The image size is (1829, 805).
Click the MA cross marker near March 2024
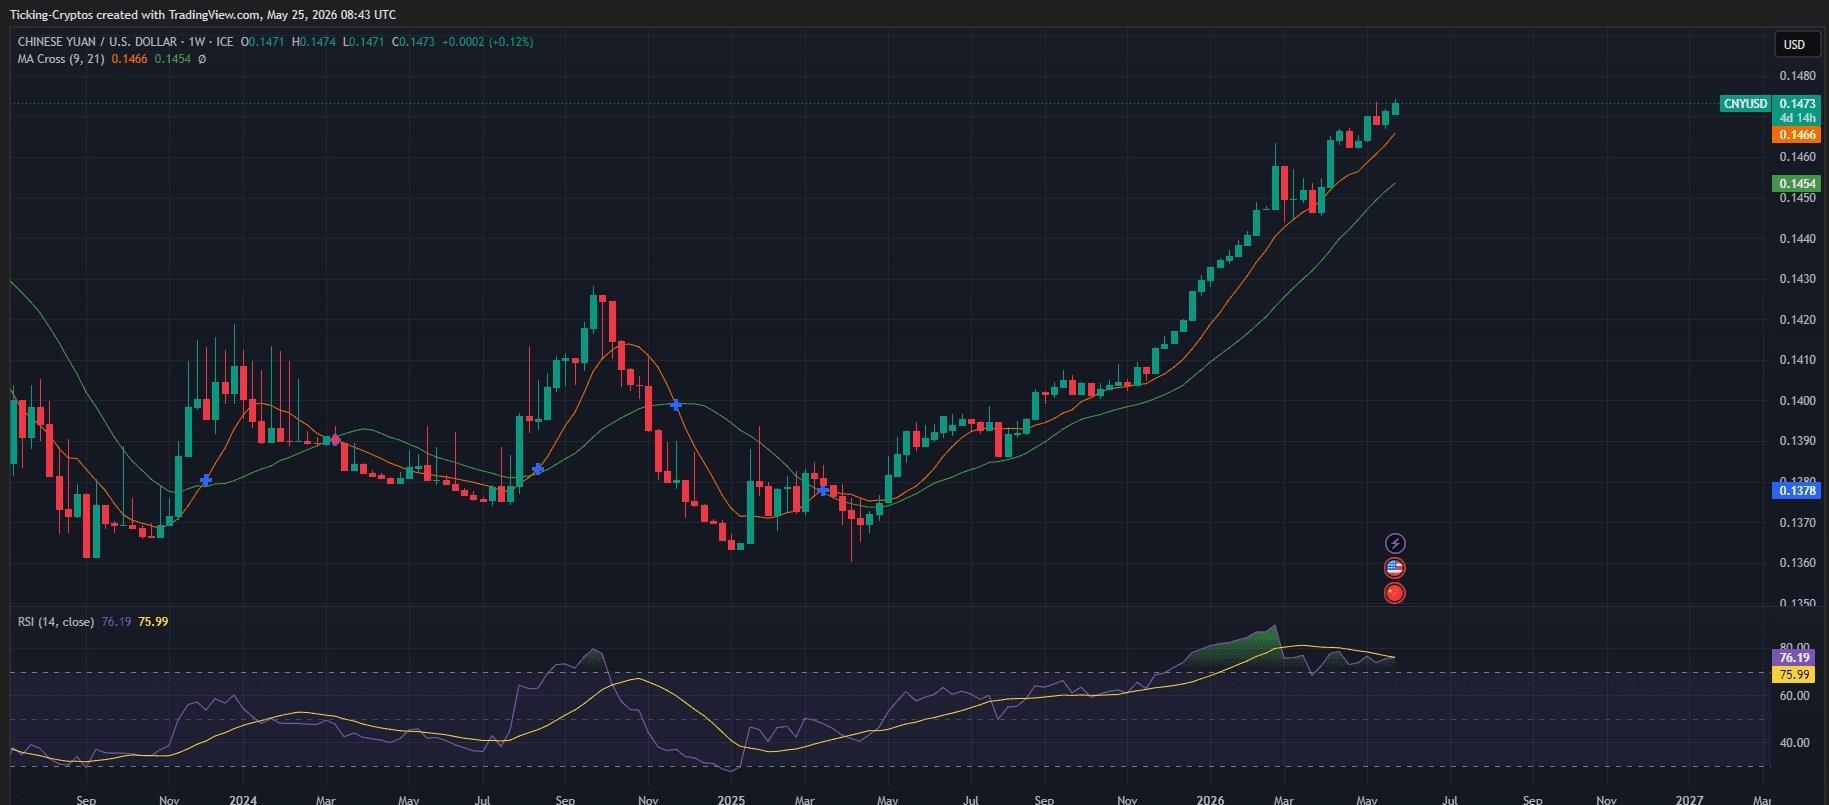pyautogui.click(x=334, y=440)
